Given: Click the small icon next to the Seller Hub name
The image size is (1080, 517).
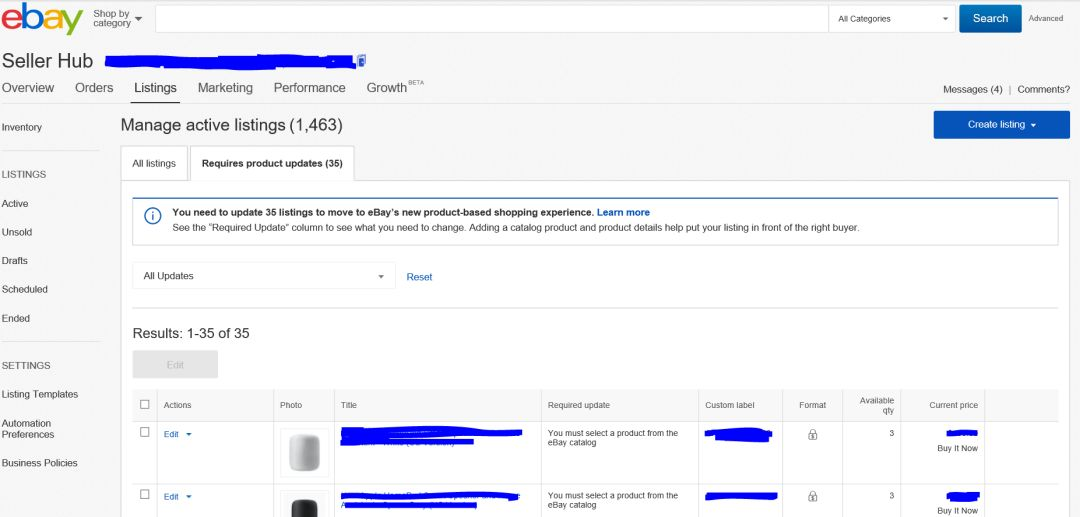Looking at the screenshot, I should coord(362,61).
